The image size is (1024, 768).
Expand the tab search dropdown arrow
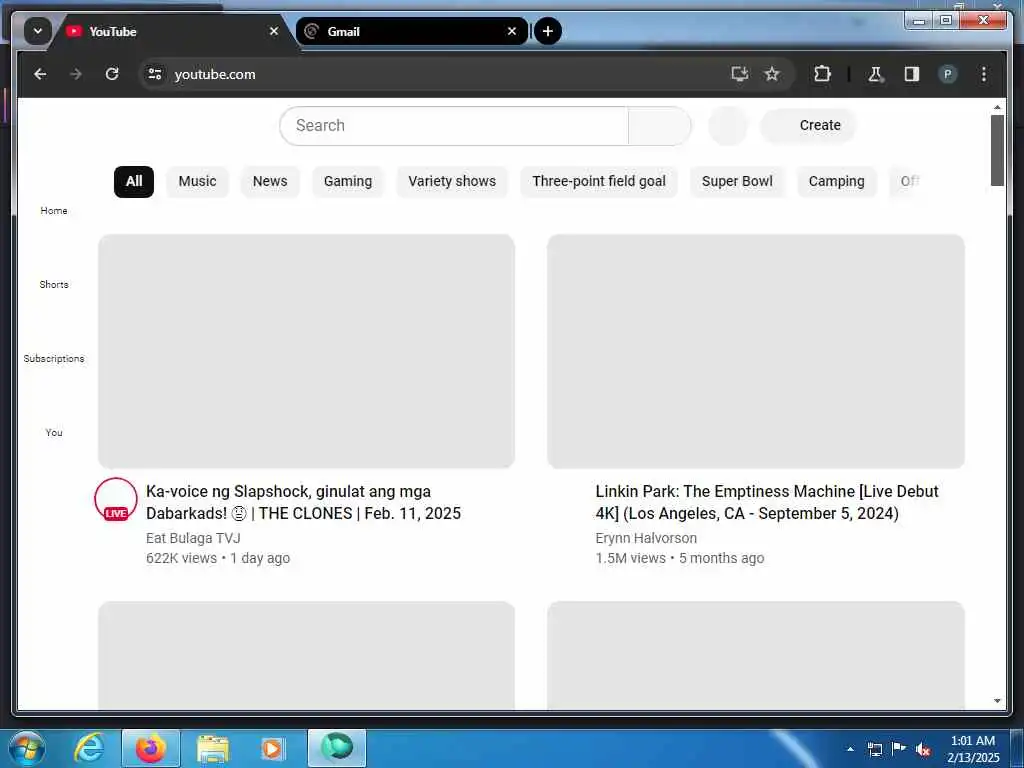(38, 31)
